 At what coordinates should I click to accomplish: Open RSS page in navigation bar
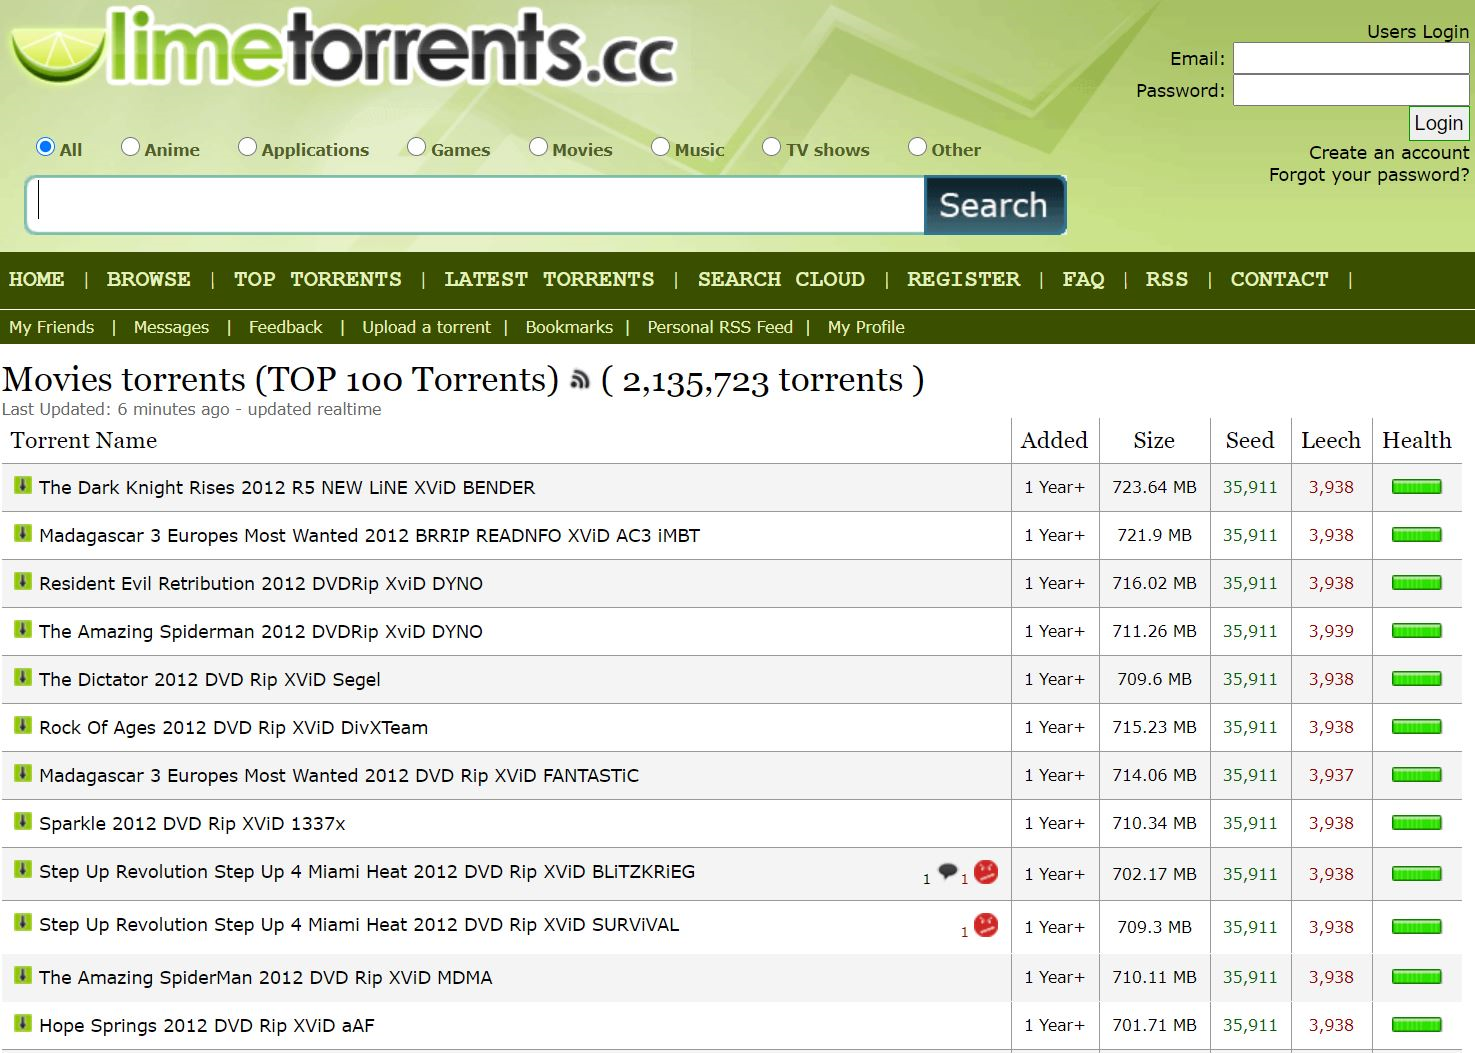[x=1167, y=279]
